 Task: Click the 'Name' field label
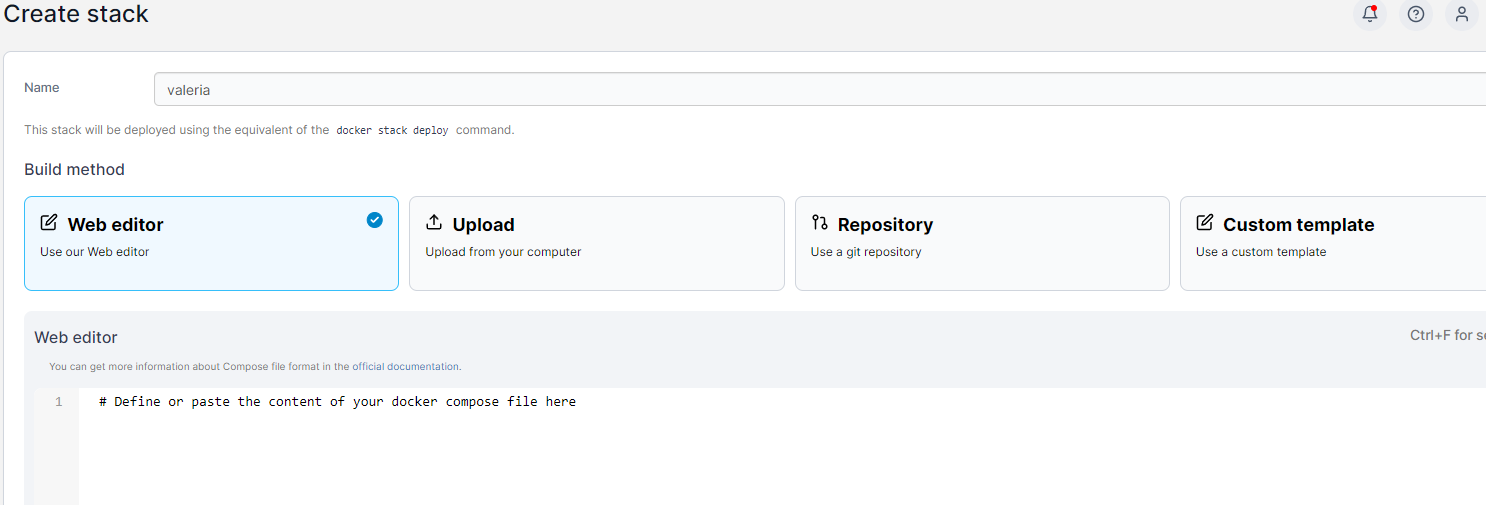pos(42,88)
